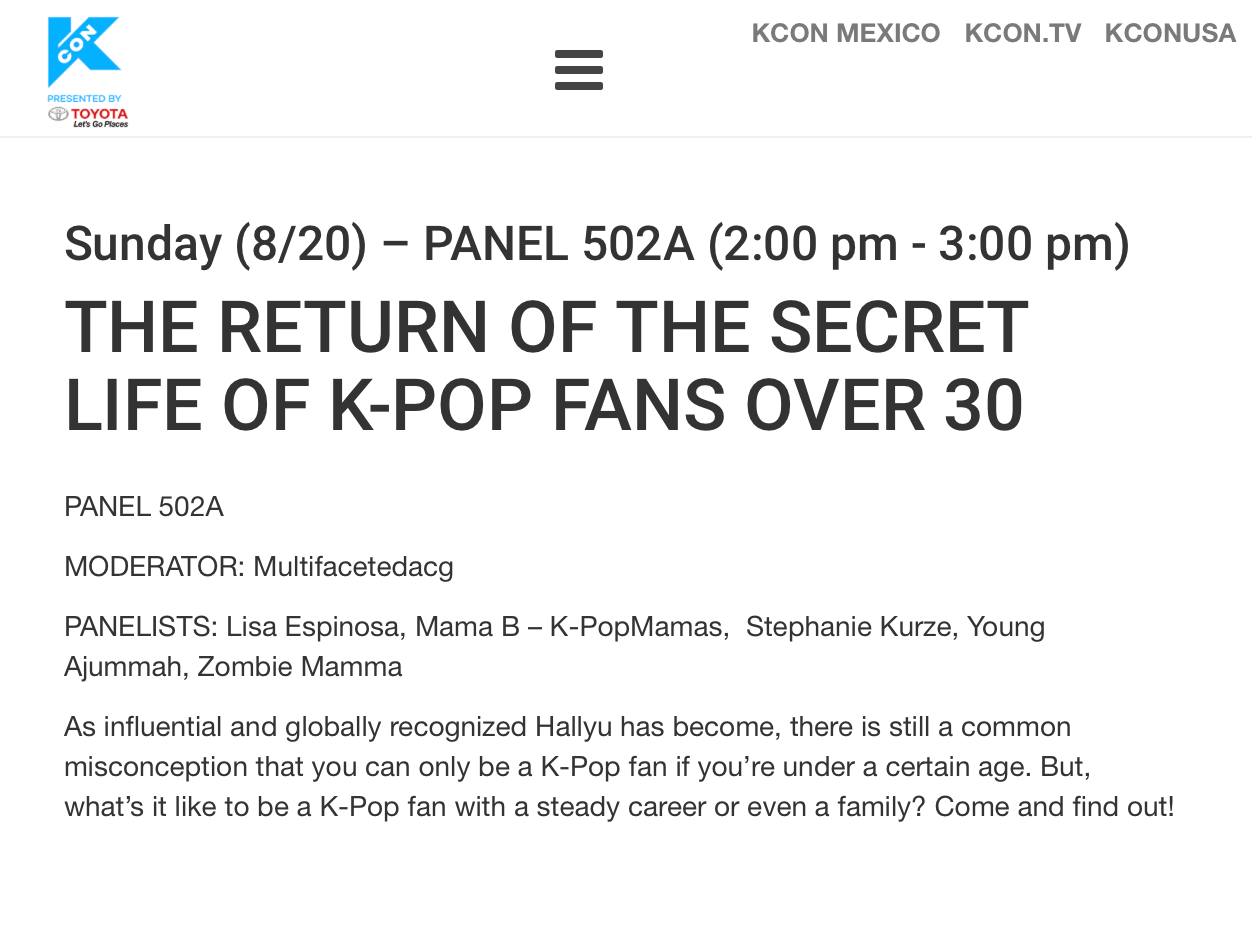Click the "Sunday (8/20)" date in the heading

(215, 245)
